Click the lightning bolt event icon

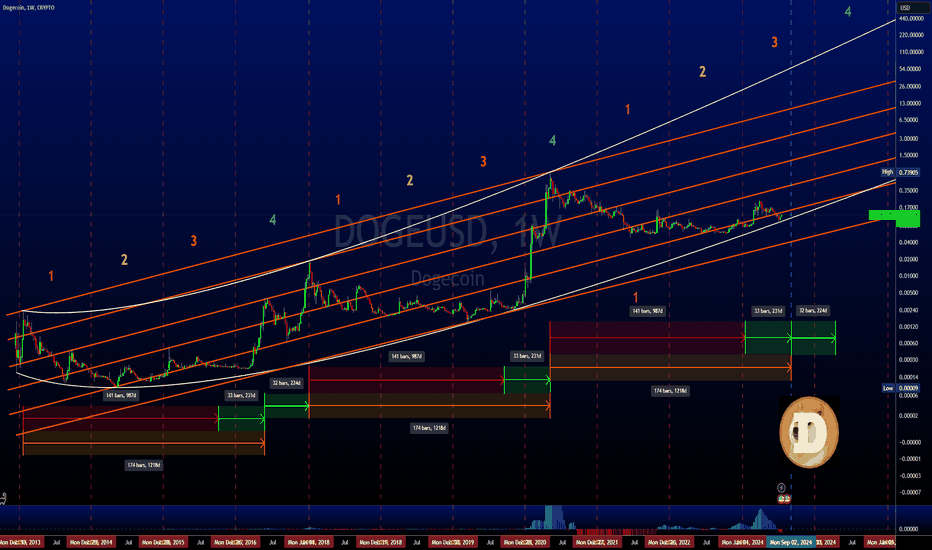pos(781,488)
